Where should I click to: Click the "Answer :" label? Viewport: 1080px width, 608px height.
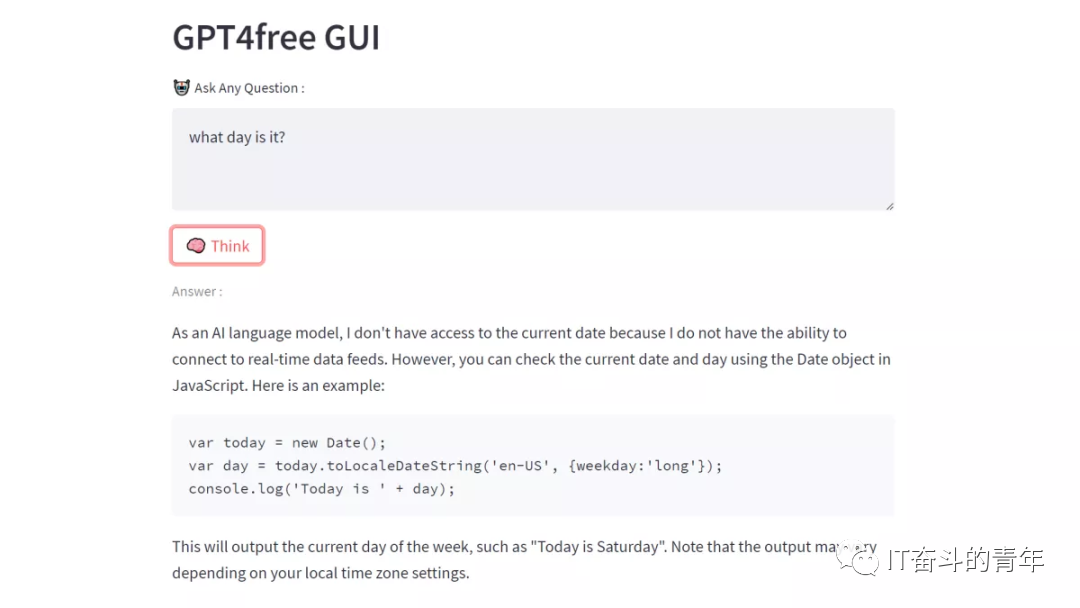(197, 291)
